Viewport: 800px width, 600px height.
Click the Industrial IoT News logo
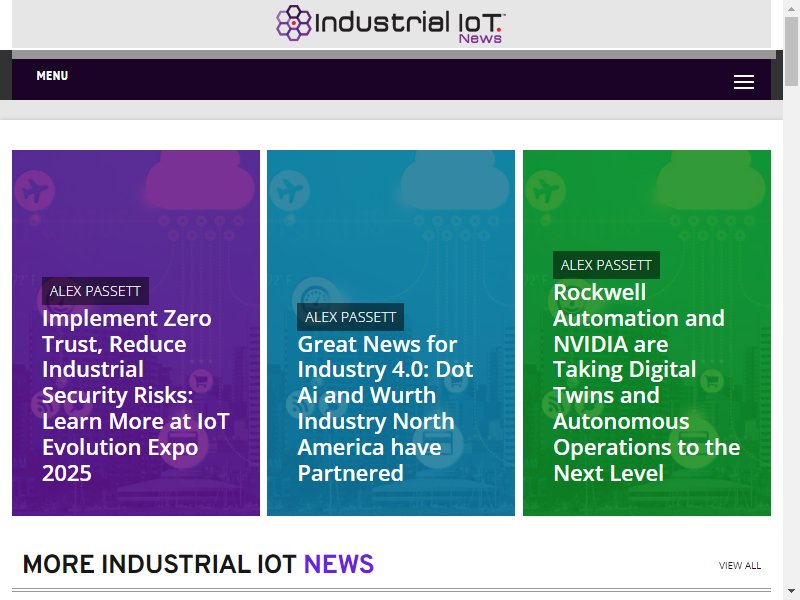391,23
